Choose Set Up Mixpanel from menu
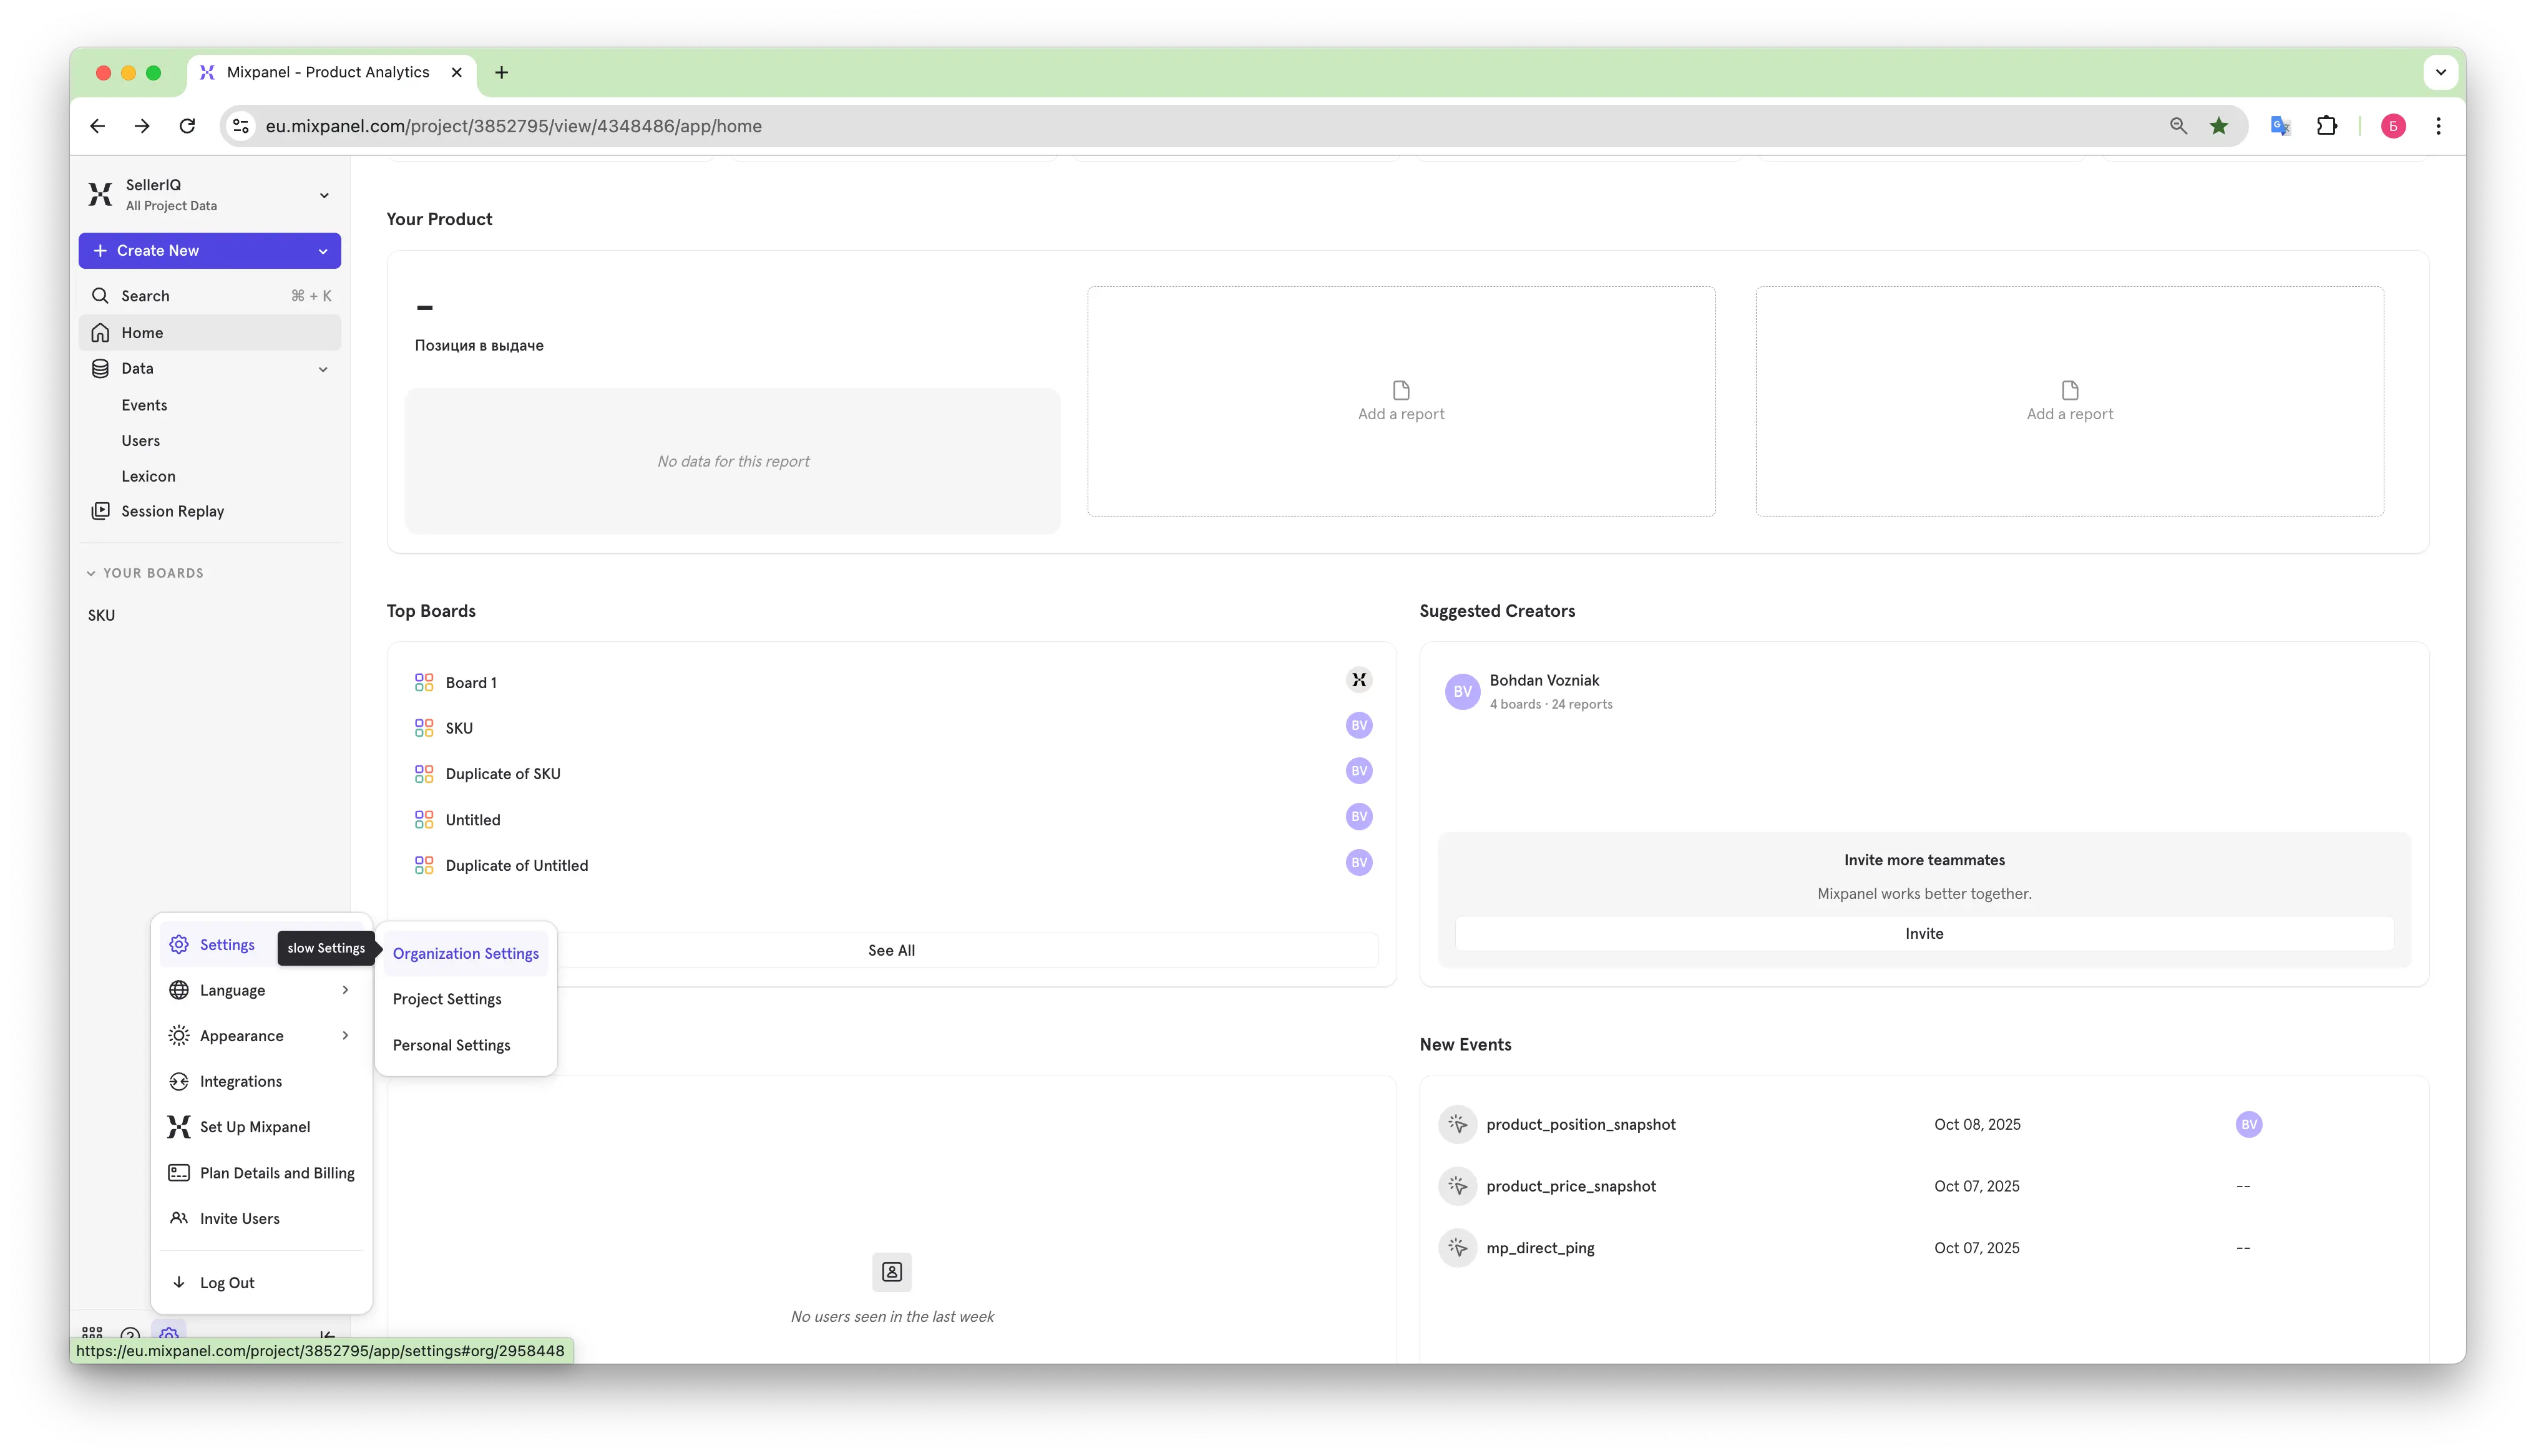The height and width of the screenshot is (1456, 2536). coord(261,1127)
